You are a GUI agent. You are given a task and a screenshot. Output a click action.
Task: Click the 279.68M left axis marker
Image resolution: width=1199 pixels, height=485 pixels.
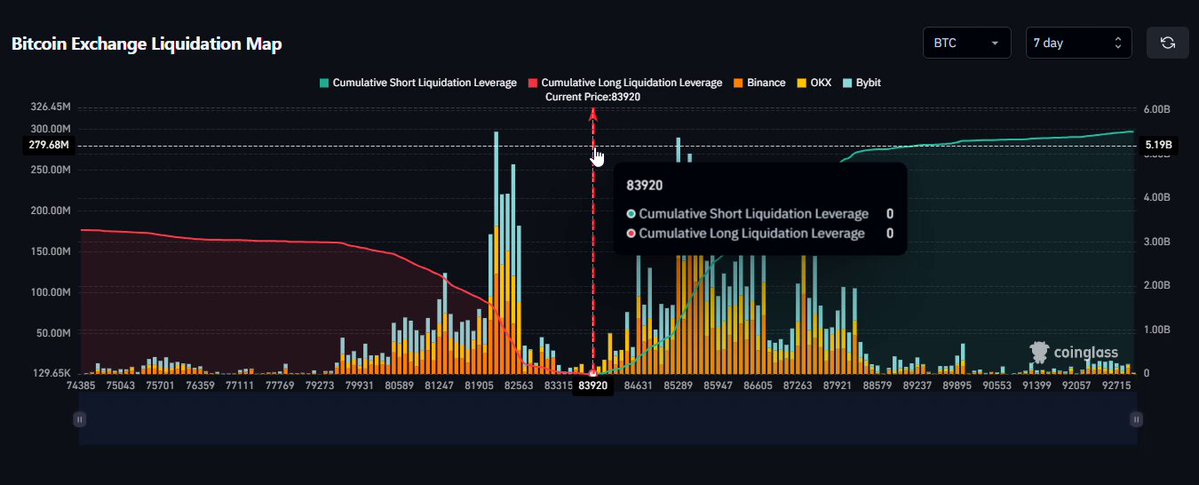(x=50, y=145)
